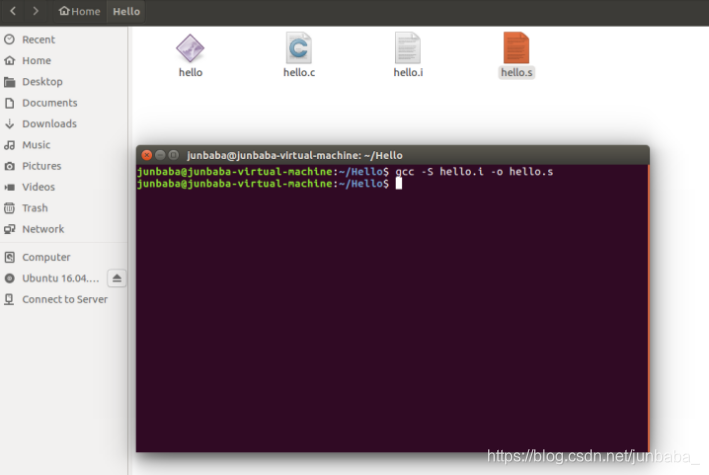
Task: Select the orange hello.s file icon
Action: click(x=516, y=48)
